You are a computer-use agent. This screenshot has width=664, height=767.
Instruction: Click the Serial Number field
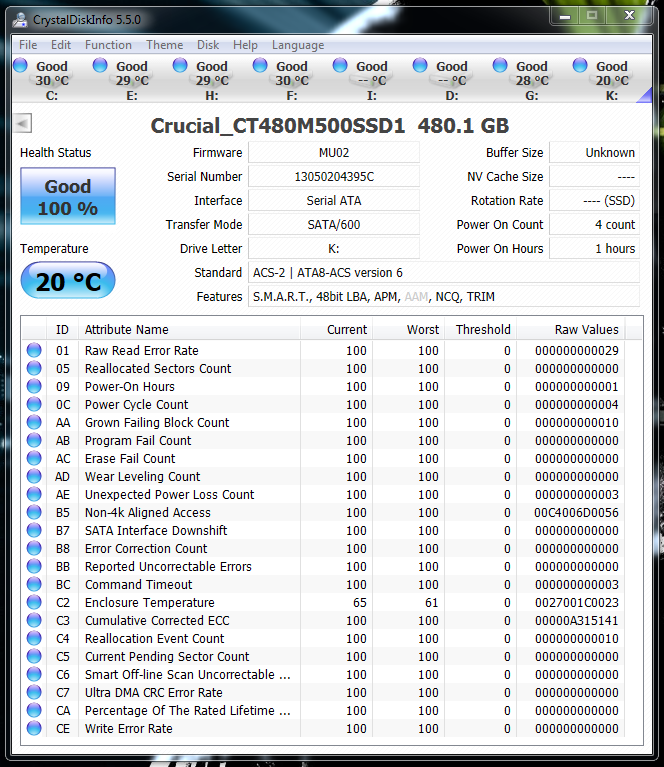tap(333, 177)
